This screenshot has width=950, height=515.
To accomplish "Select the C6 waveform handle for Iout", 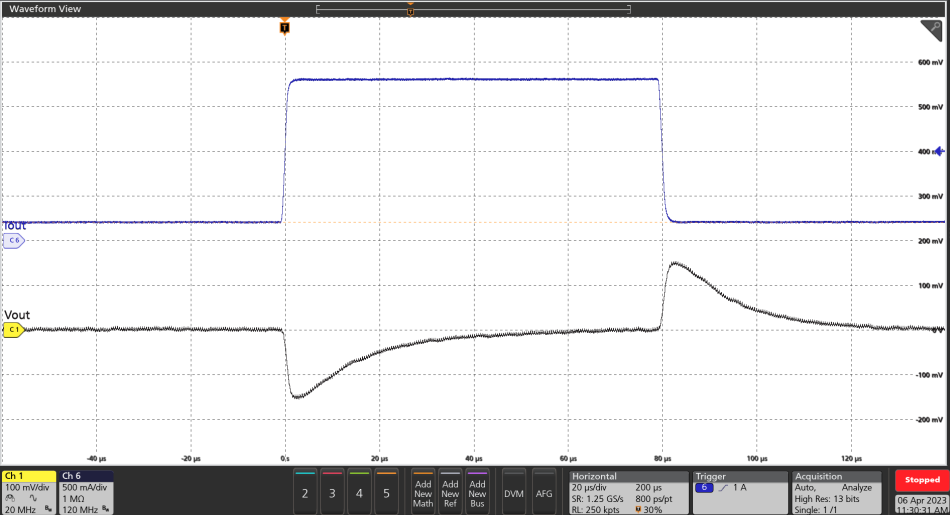I will (x=14, y=241).
